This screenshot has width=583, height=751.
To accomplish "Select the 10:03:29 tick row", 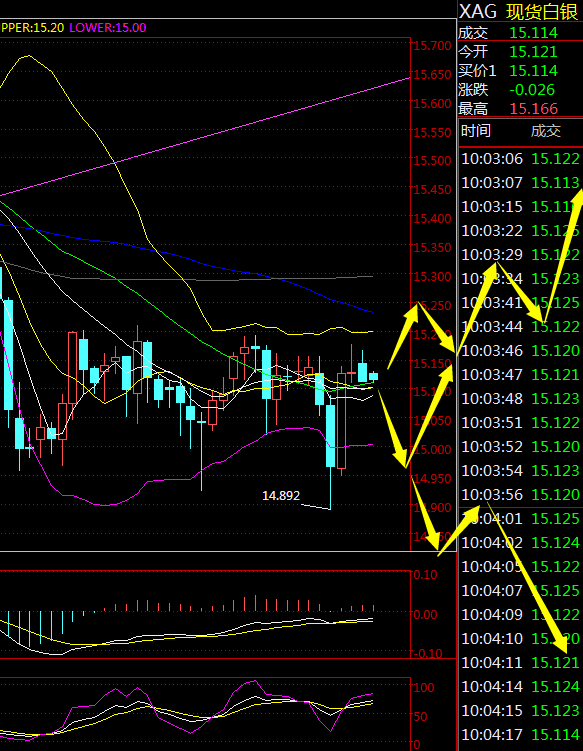I will pyautogui.click(x=520, y=255).
